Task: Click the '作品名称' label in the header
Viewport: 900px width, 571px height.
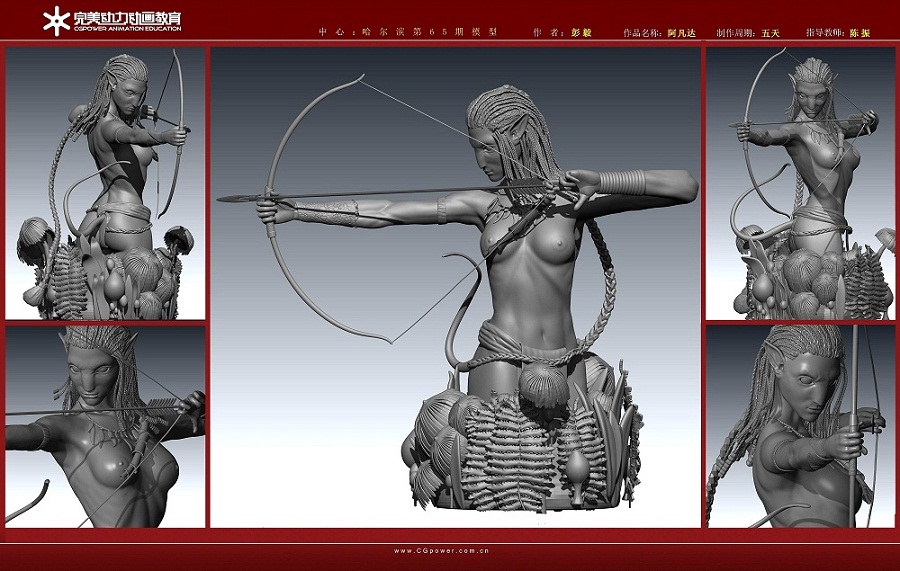Action: [x=642, y=33]
